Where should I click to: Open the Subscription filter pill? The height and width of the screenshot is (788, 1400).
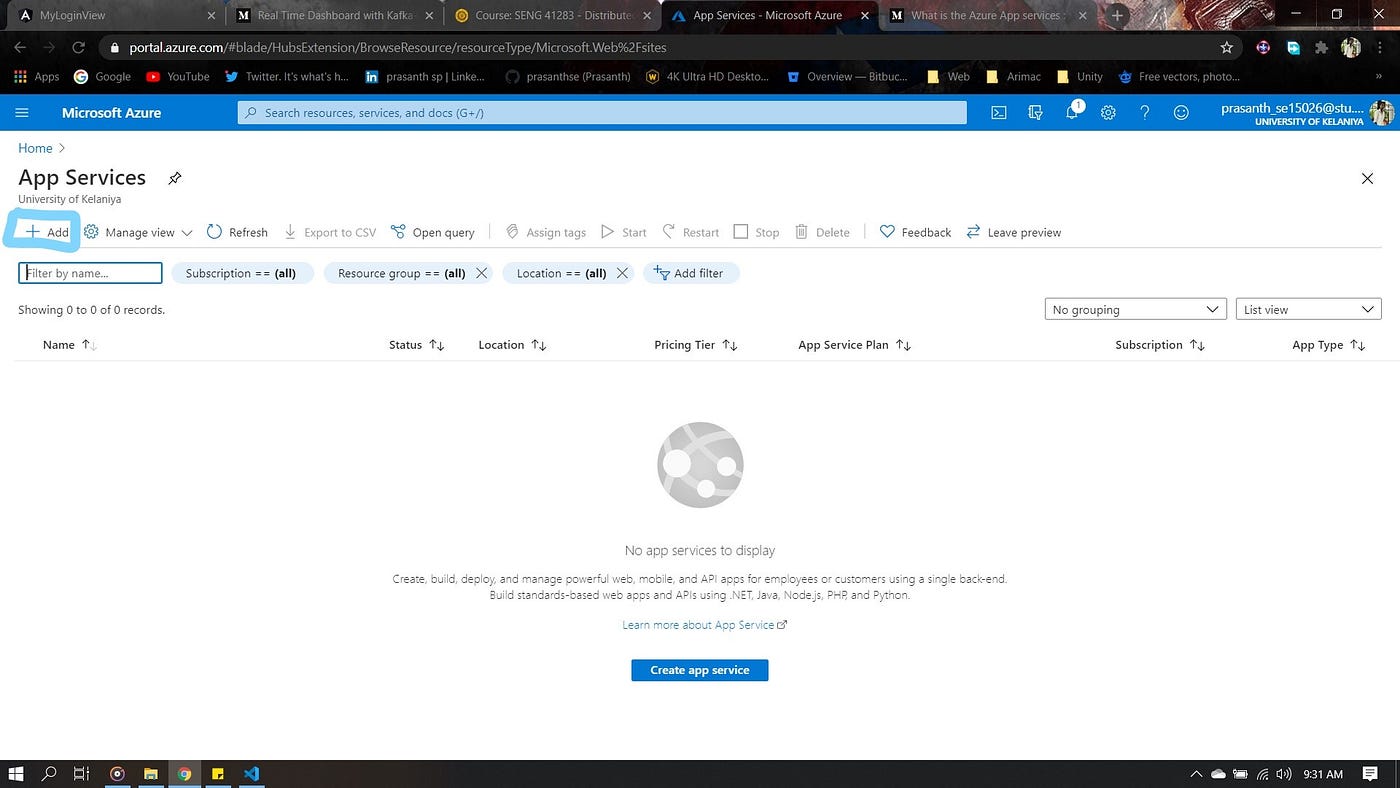(x=242, y=273)
